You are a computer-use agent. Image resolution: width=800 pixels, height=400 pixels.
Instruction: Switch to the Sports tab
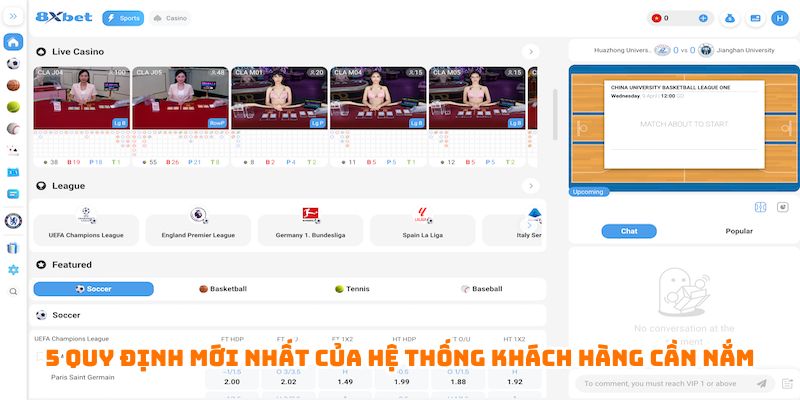tap(123, 18)
